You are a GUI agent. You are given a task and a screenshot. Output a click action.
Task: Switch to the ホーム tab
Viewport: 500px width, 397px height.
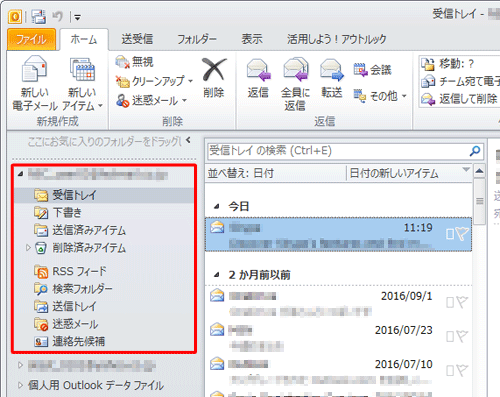[x=84, y=40]
